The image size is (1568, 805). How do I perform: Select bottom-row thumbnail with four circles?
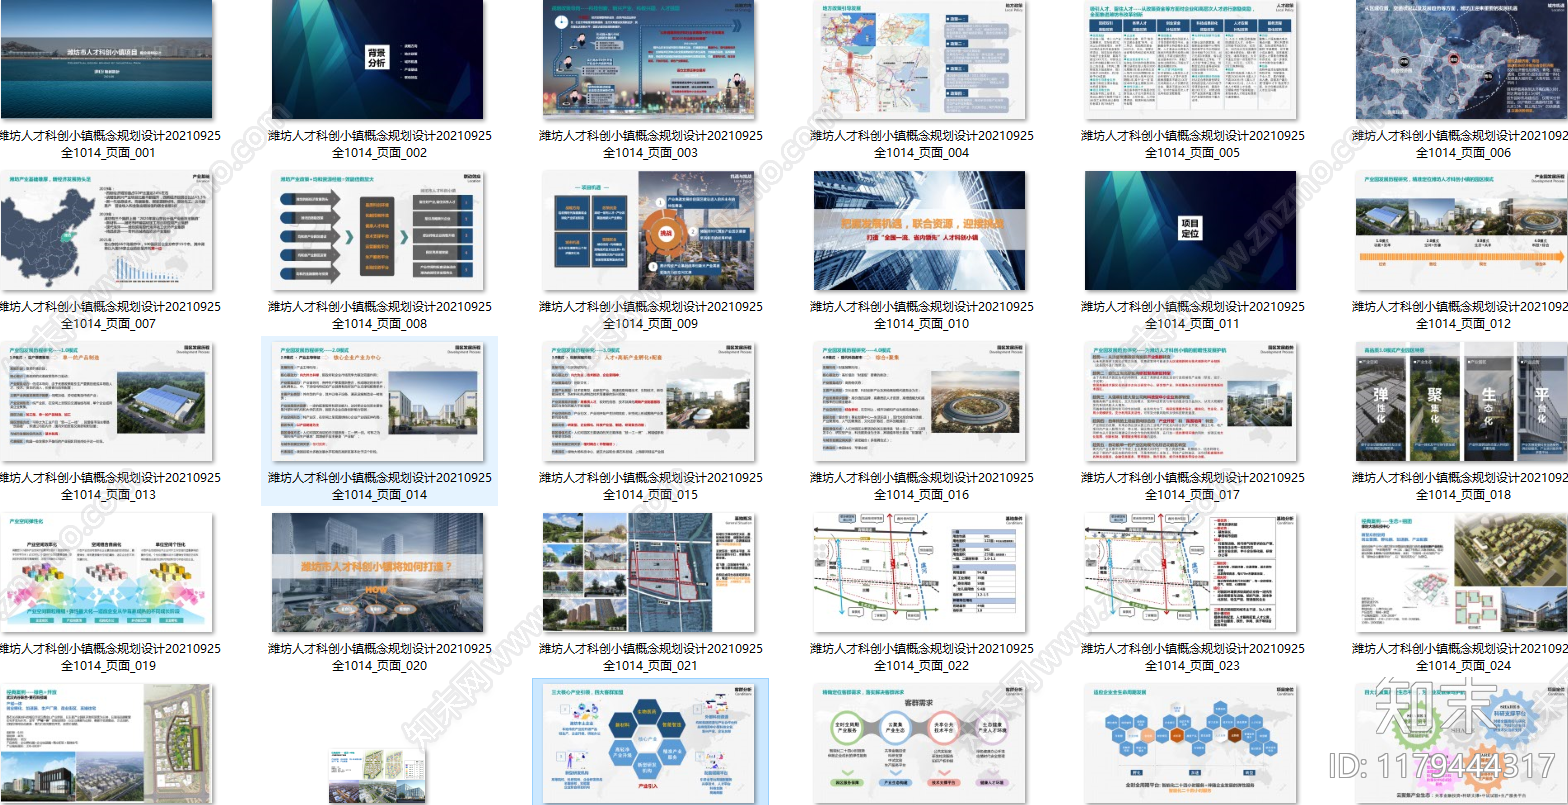tap(919, 744)
